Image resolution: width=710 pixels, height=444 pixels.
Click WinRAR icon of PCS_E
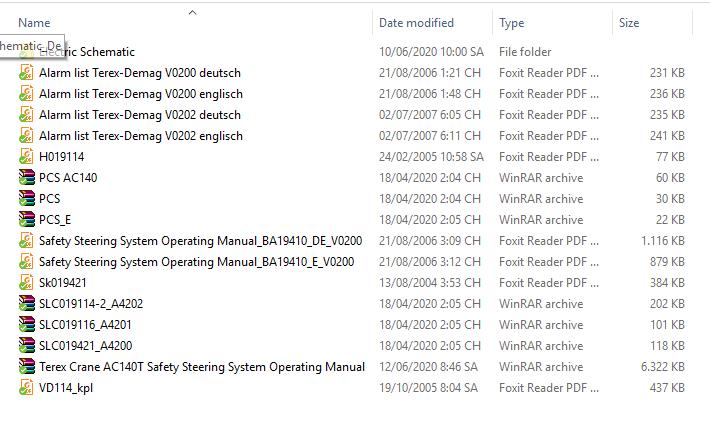click(26, 220)
